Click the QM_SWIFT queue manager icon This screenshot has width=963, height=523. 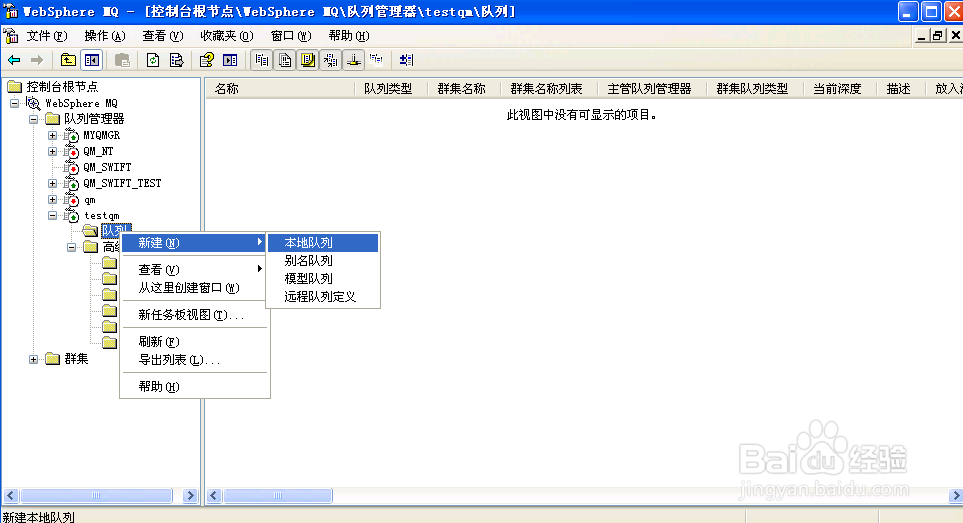coord(71,167)
